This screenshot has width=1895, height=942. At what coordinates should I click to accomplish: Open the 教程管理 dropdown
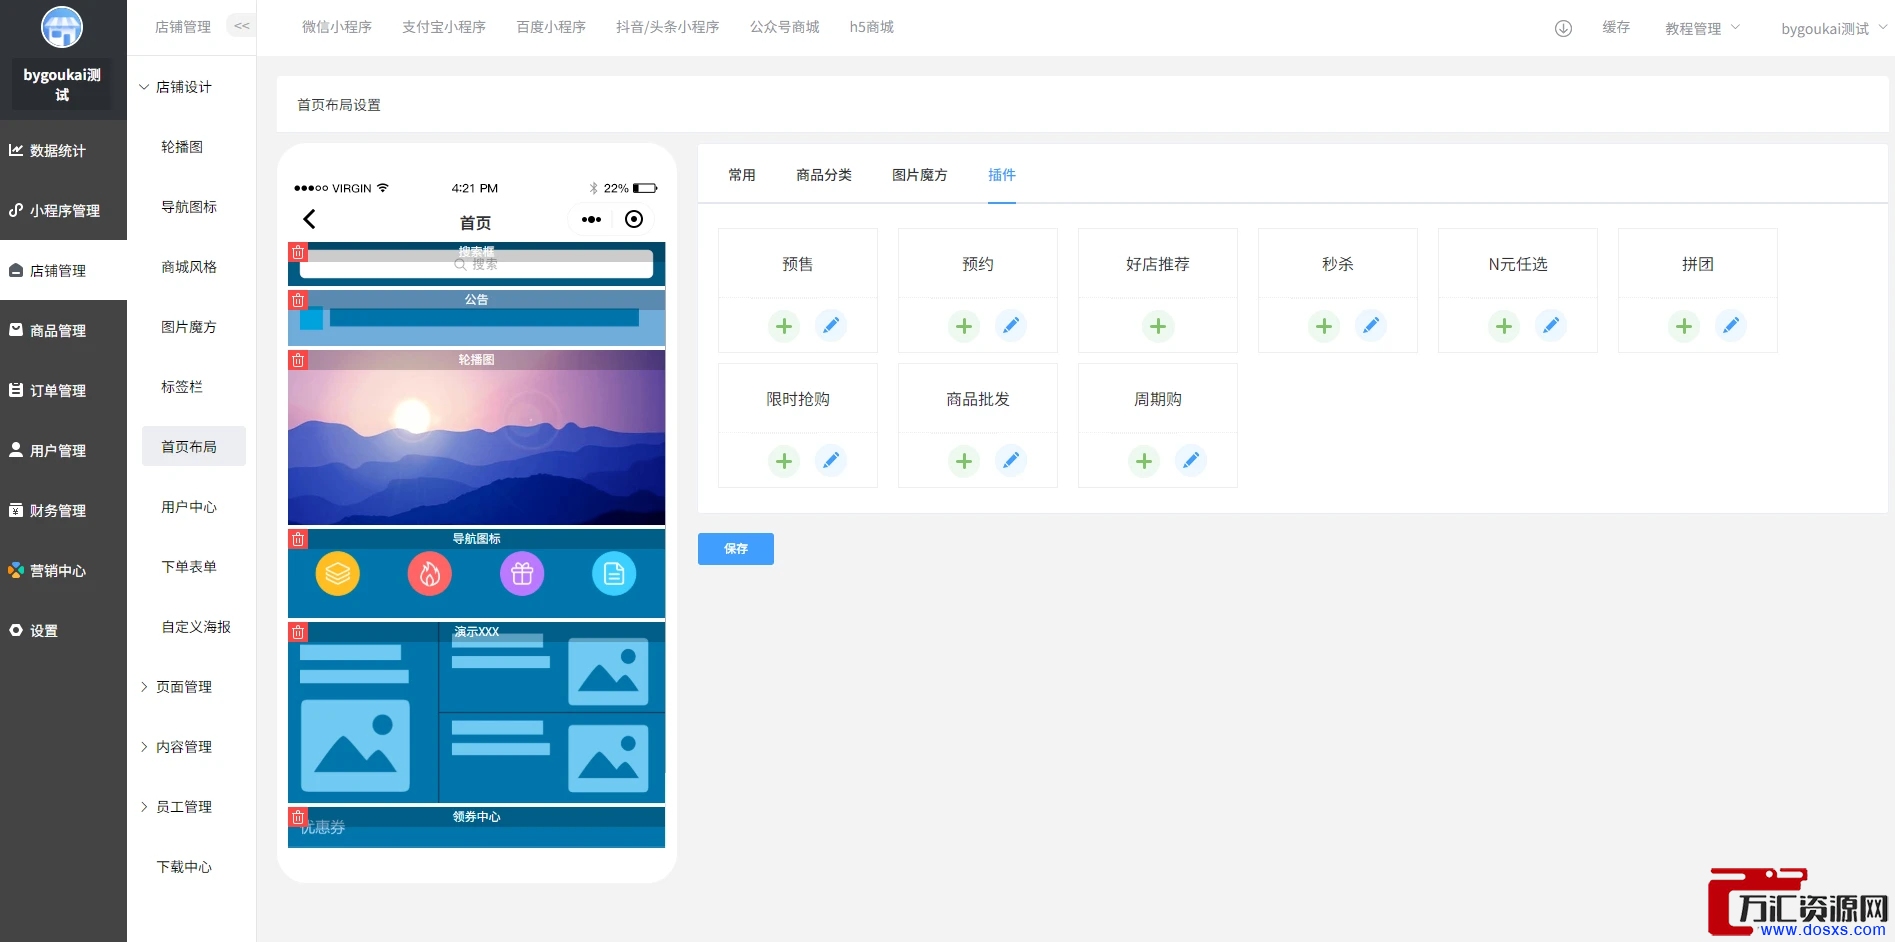coord(1701,28)
